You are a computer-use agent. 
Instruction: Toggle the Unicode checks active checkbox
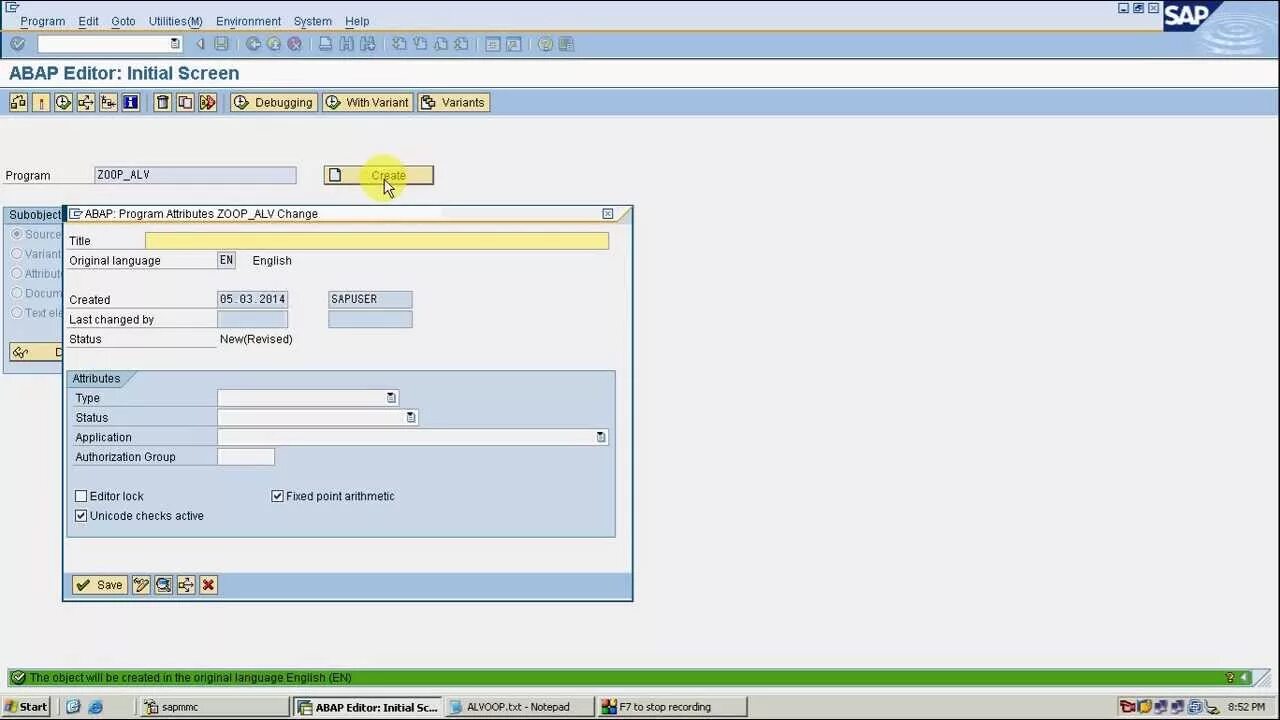pos(81,516)
